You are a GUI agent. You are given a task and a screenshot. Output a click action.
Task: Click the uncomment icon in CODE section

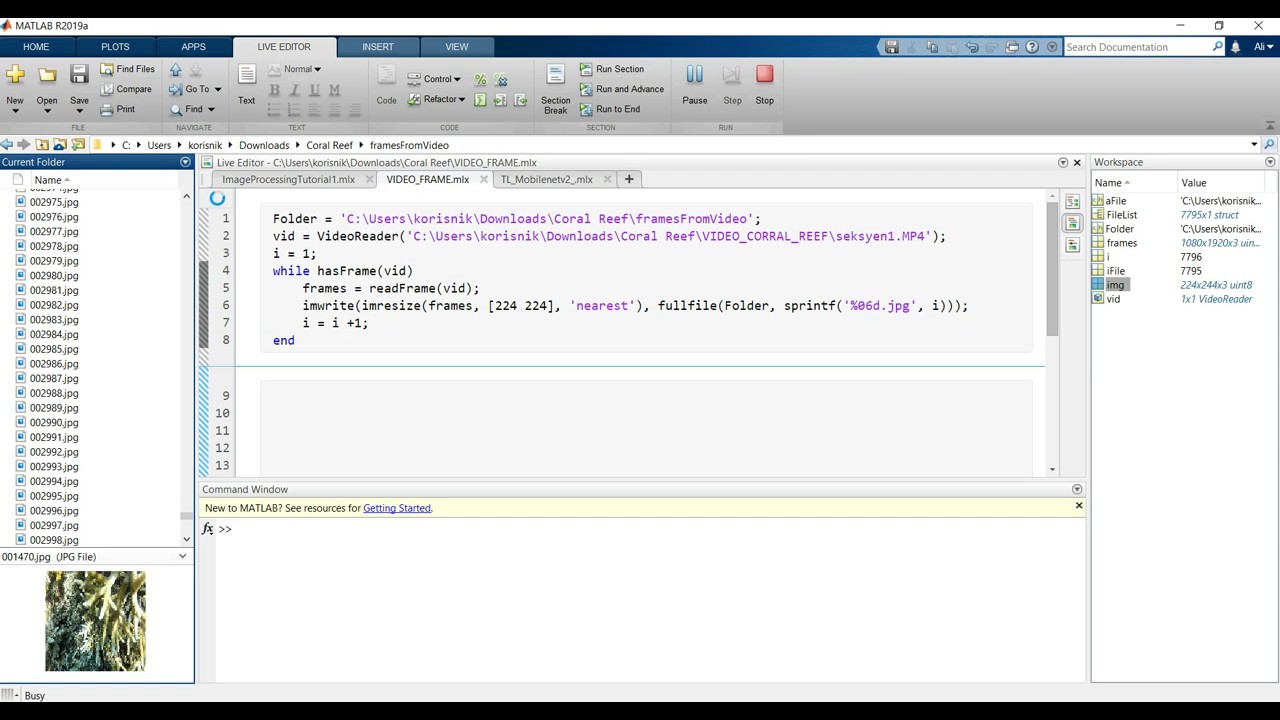click(x=501, y=80)
